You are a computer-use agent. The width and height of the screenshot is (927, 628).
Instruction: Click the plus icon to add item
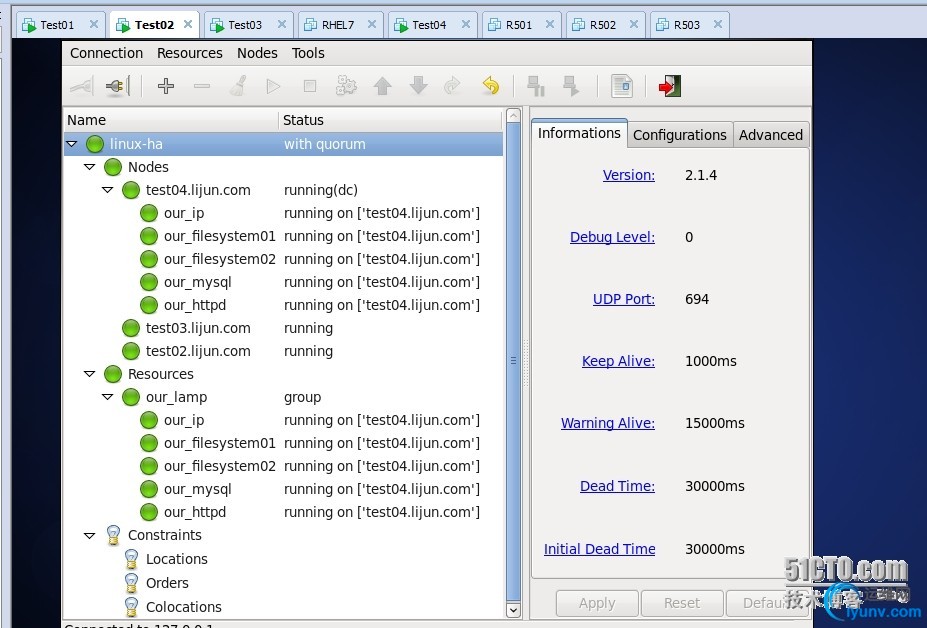166,87
